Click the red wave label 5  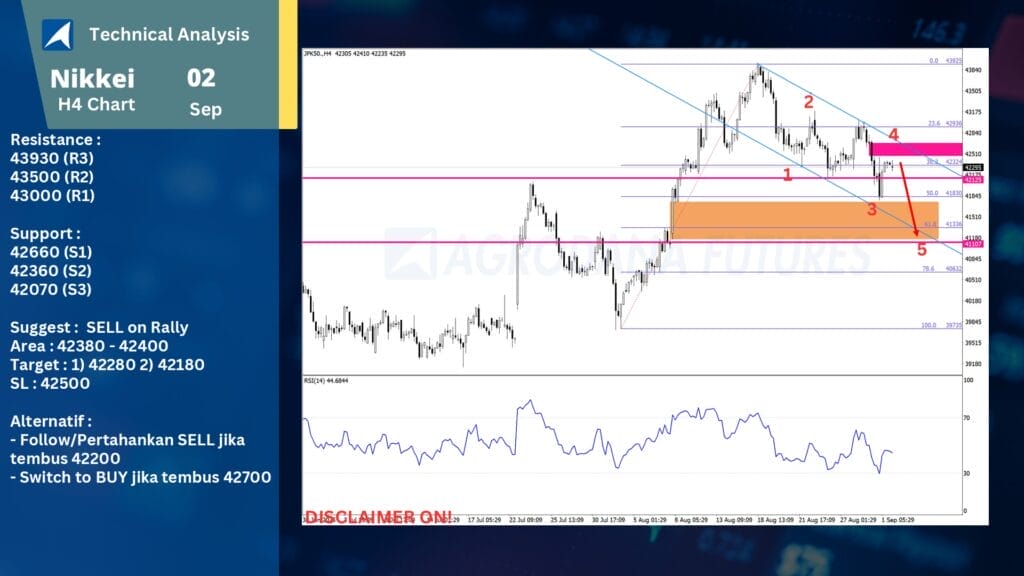[x=922, y=249]
